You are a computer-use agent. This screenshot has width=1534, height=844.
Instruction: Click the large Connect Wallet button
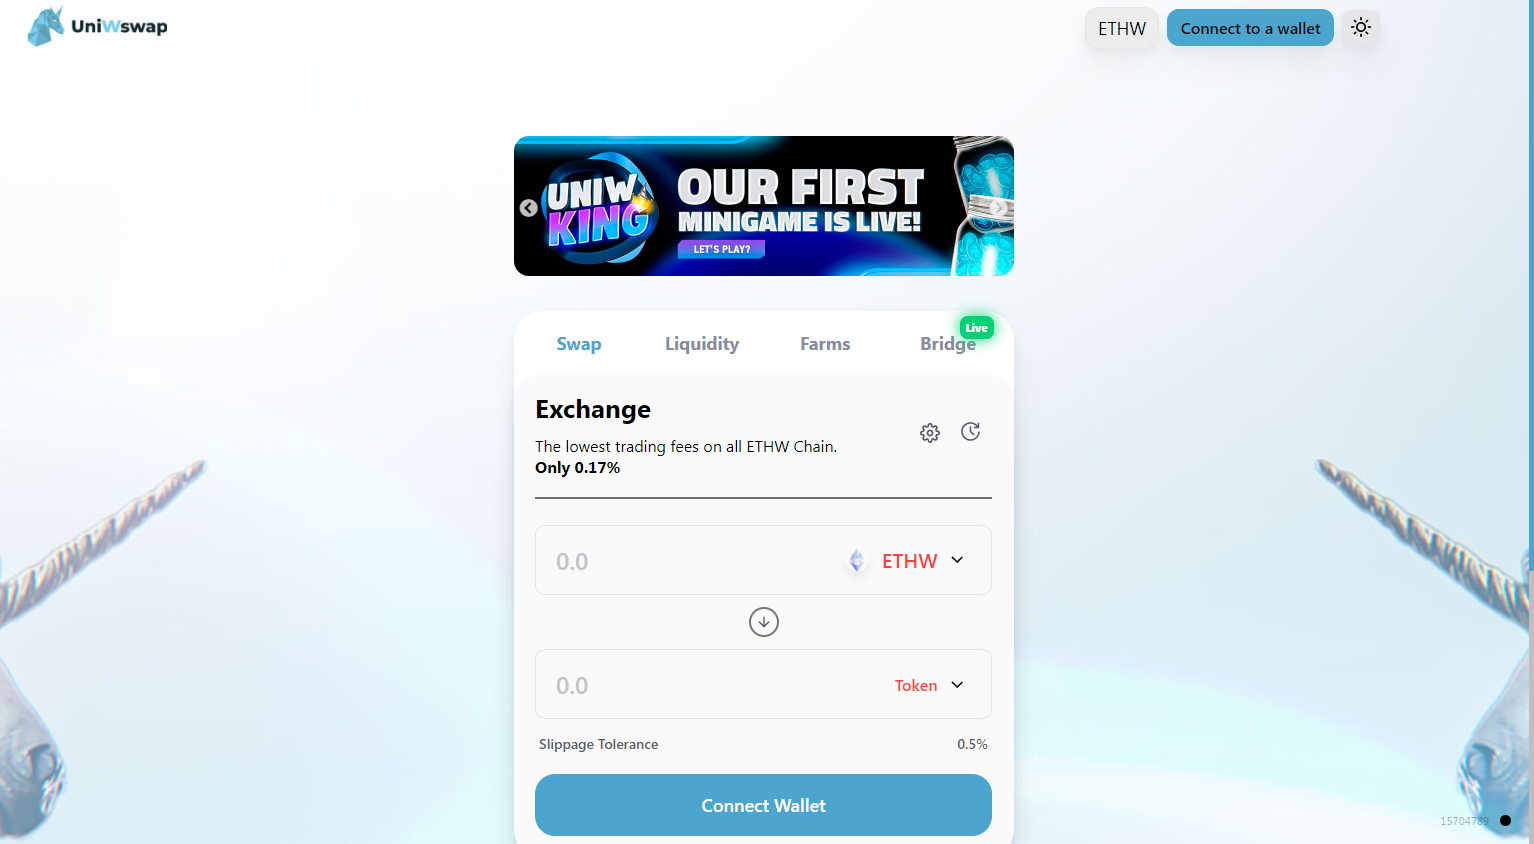tap(763, 805)
